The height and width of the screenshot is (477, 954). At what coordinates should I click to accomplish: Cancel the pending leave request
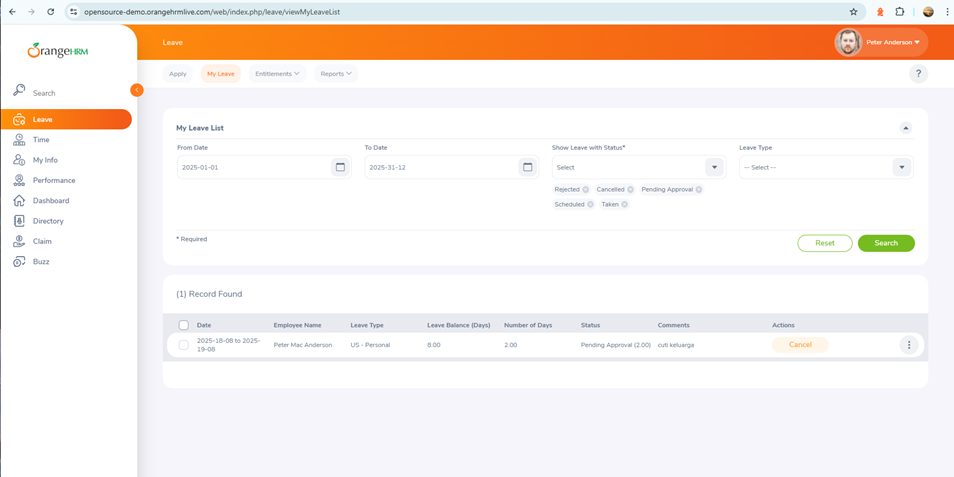point(800,345)
